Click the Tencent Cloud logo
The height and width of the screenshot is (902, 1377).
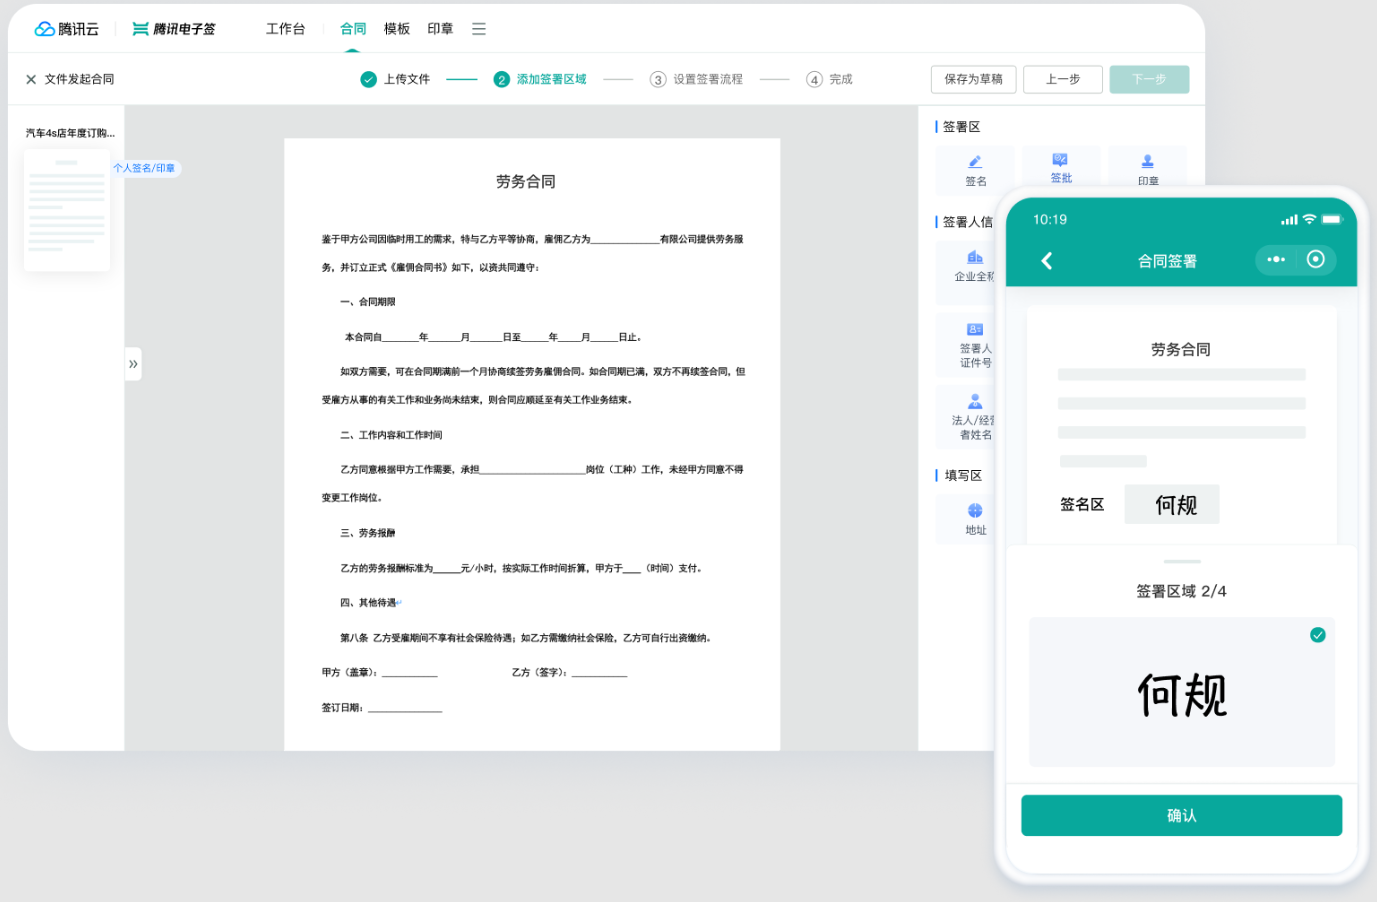(x=67, y=29)
